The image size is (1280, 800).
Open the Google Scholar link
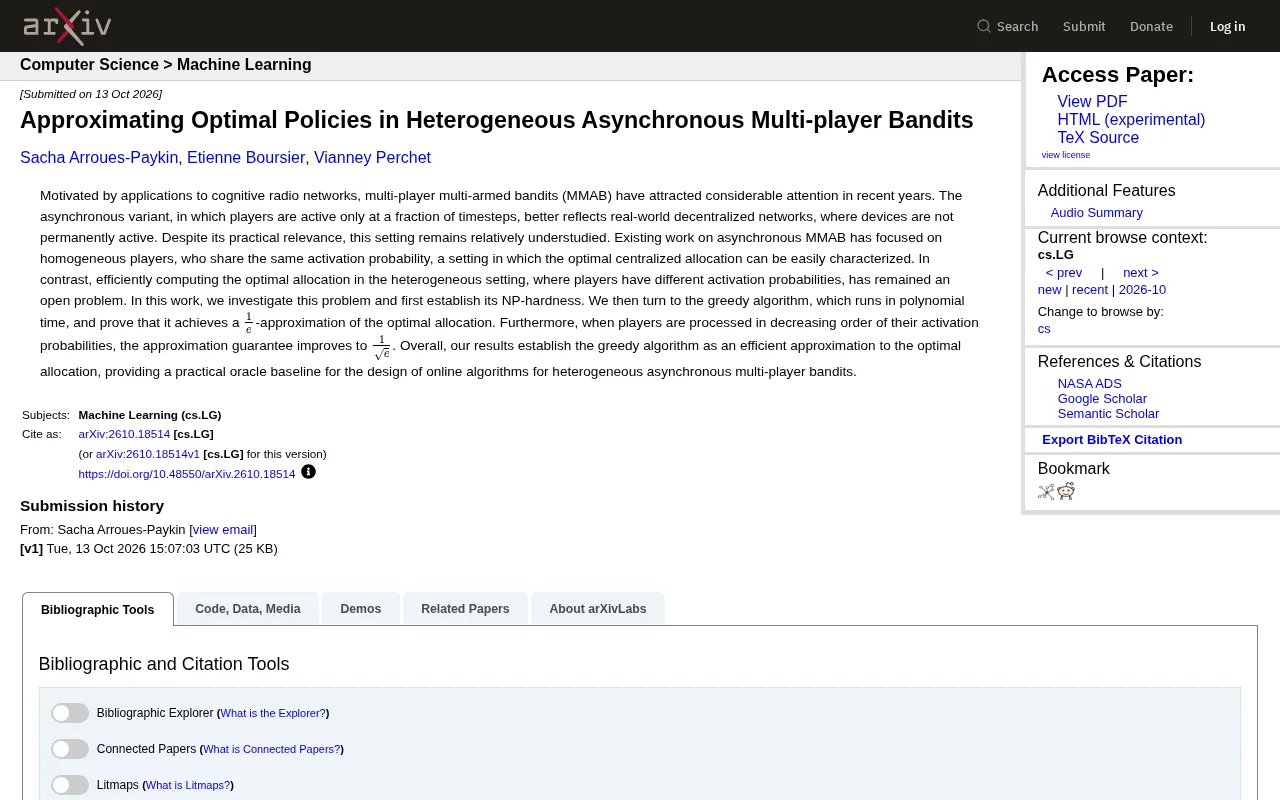point(1102,399)
